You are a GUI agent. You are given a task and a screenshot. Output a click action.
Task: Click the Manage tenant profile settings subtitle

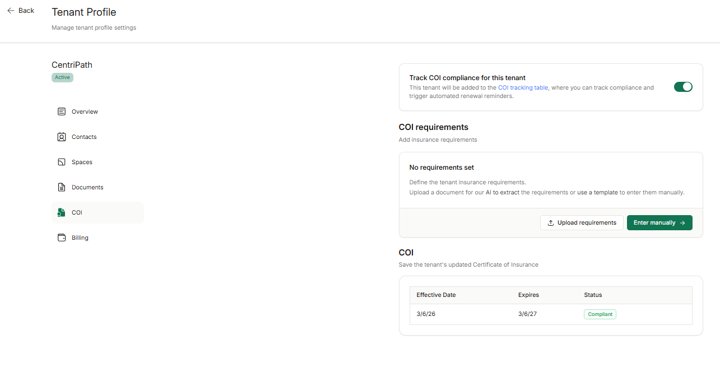click(94, 28)
